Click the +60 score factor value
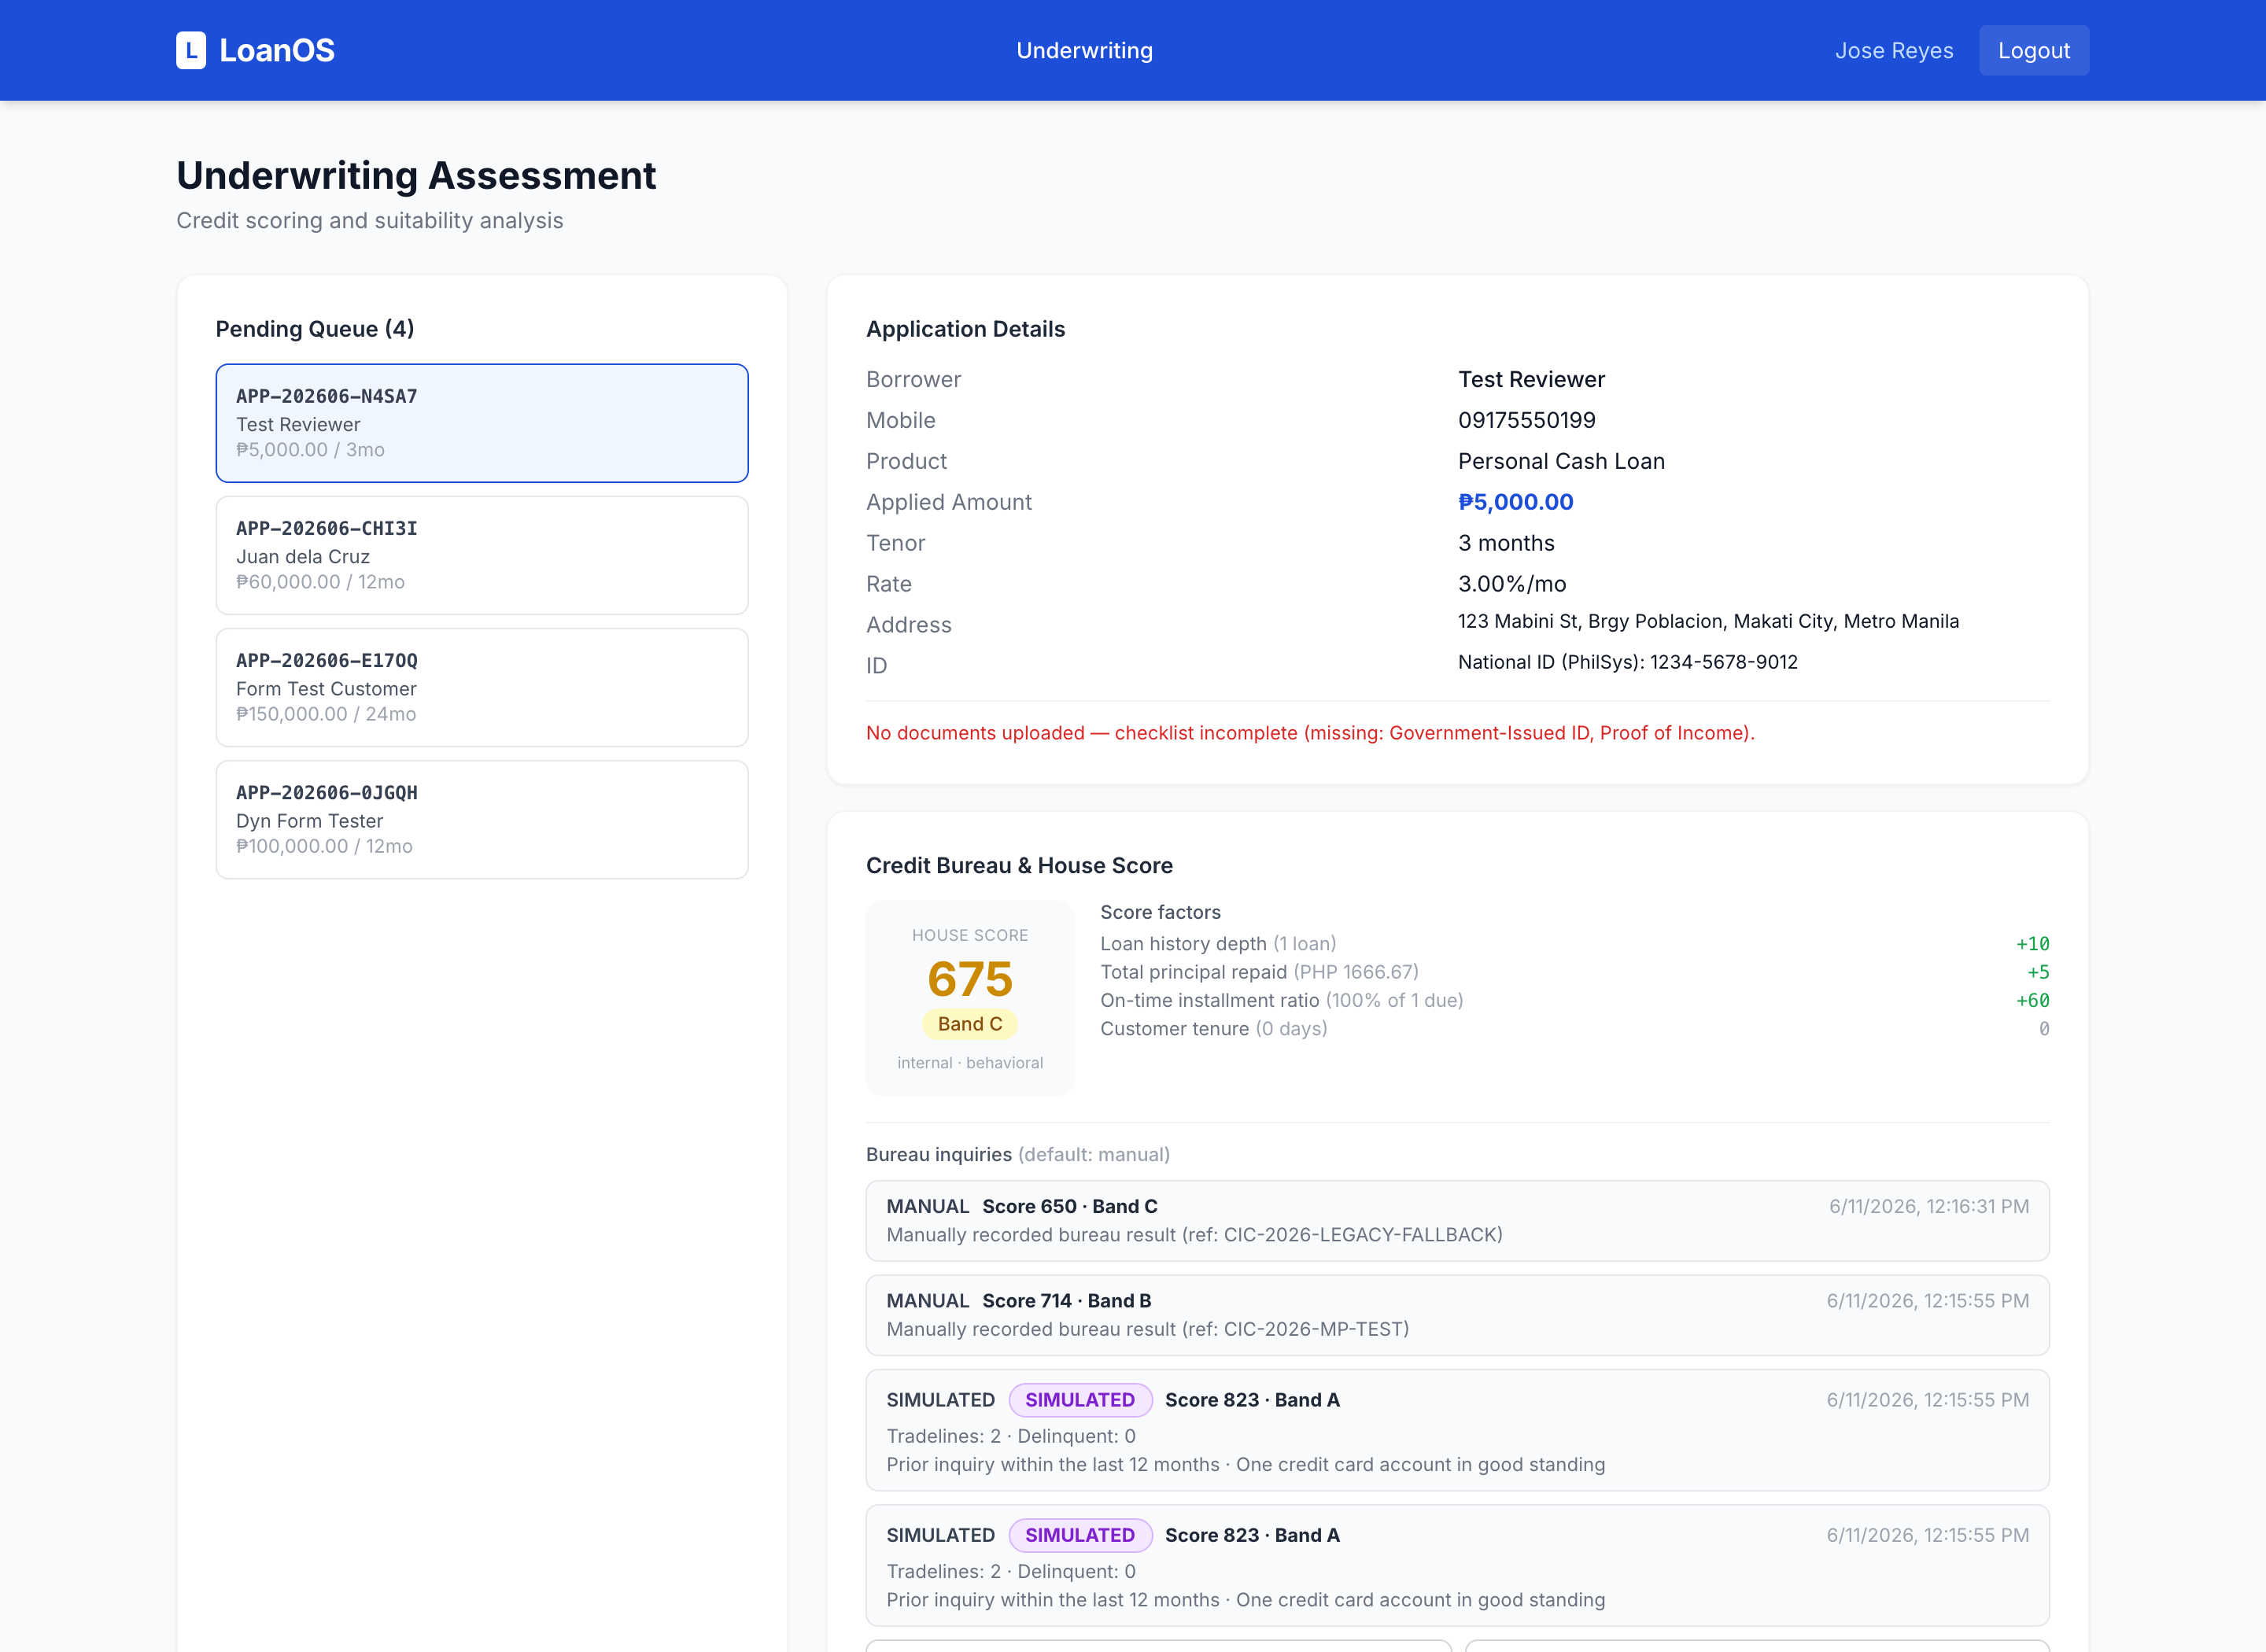The height and width of the screenshot is (1652, 2266). click(x=2032, y=1000)
